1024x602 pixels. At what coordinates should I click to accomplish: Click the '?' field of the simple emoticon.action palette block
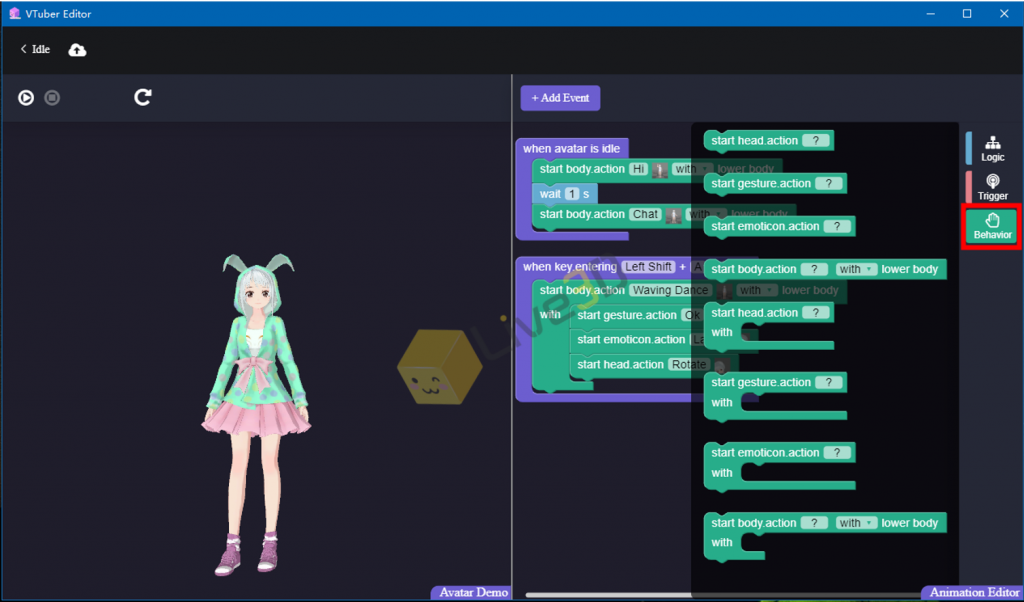[x=837, y=227]
